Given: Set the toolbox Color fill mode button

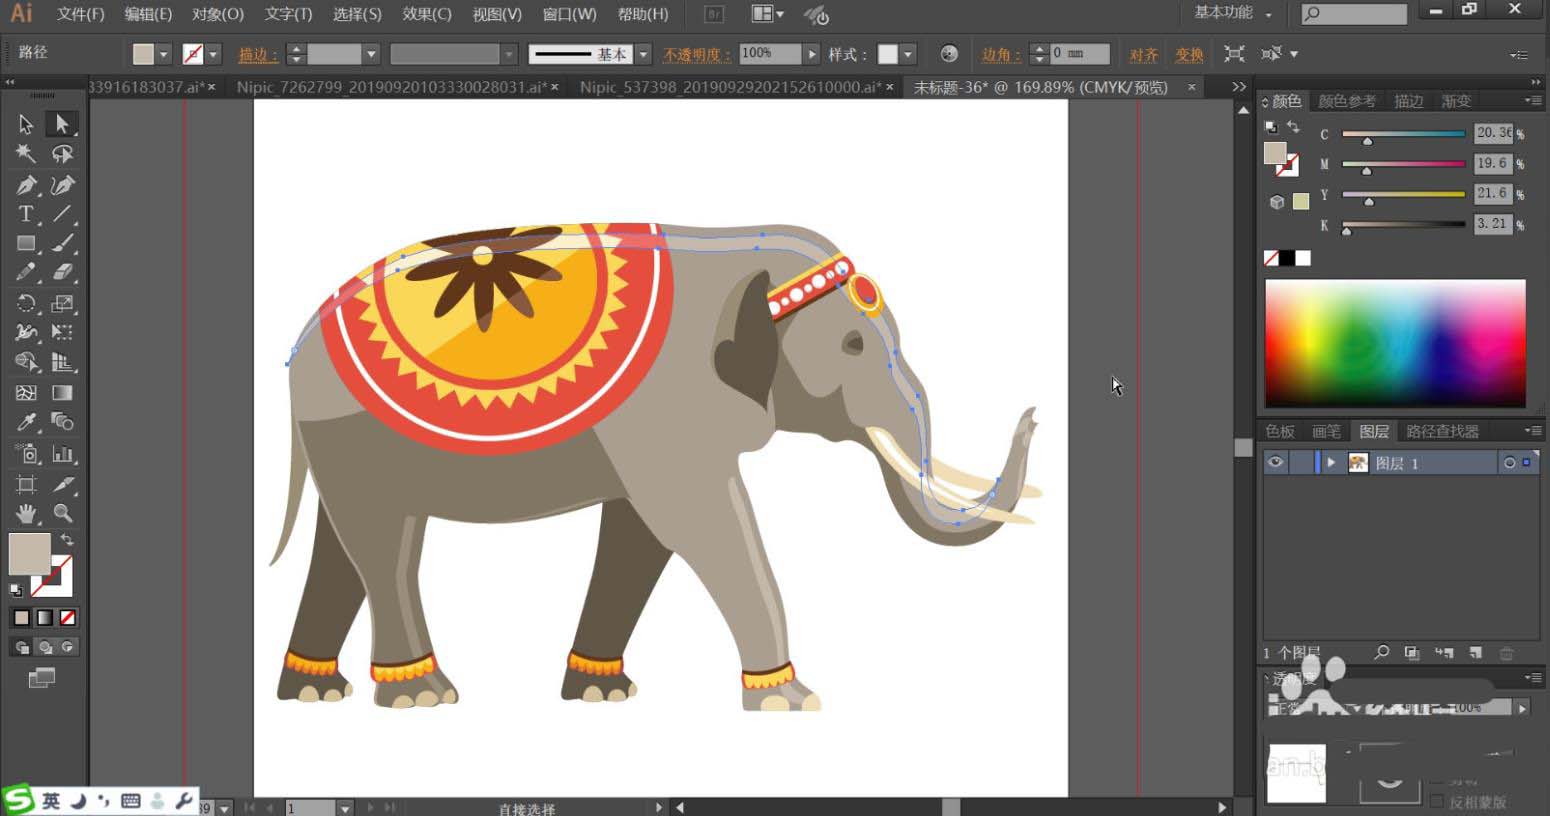Looking at the screenshot, I should pos(21,618).
